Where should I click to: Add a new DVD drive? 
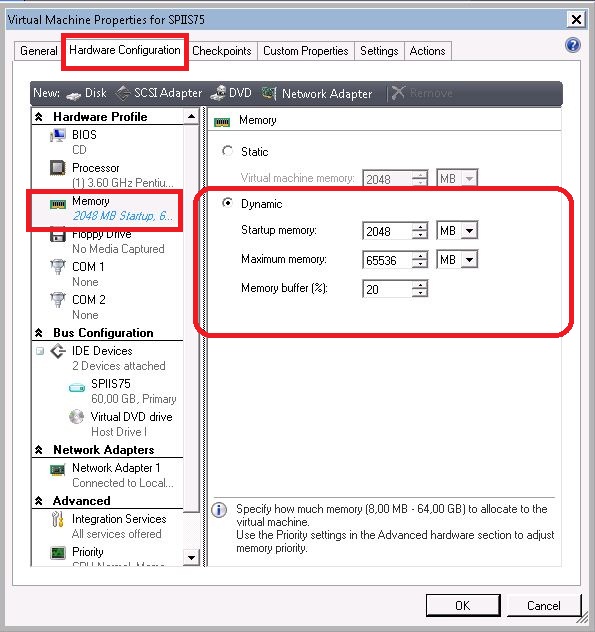[231, 93]
